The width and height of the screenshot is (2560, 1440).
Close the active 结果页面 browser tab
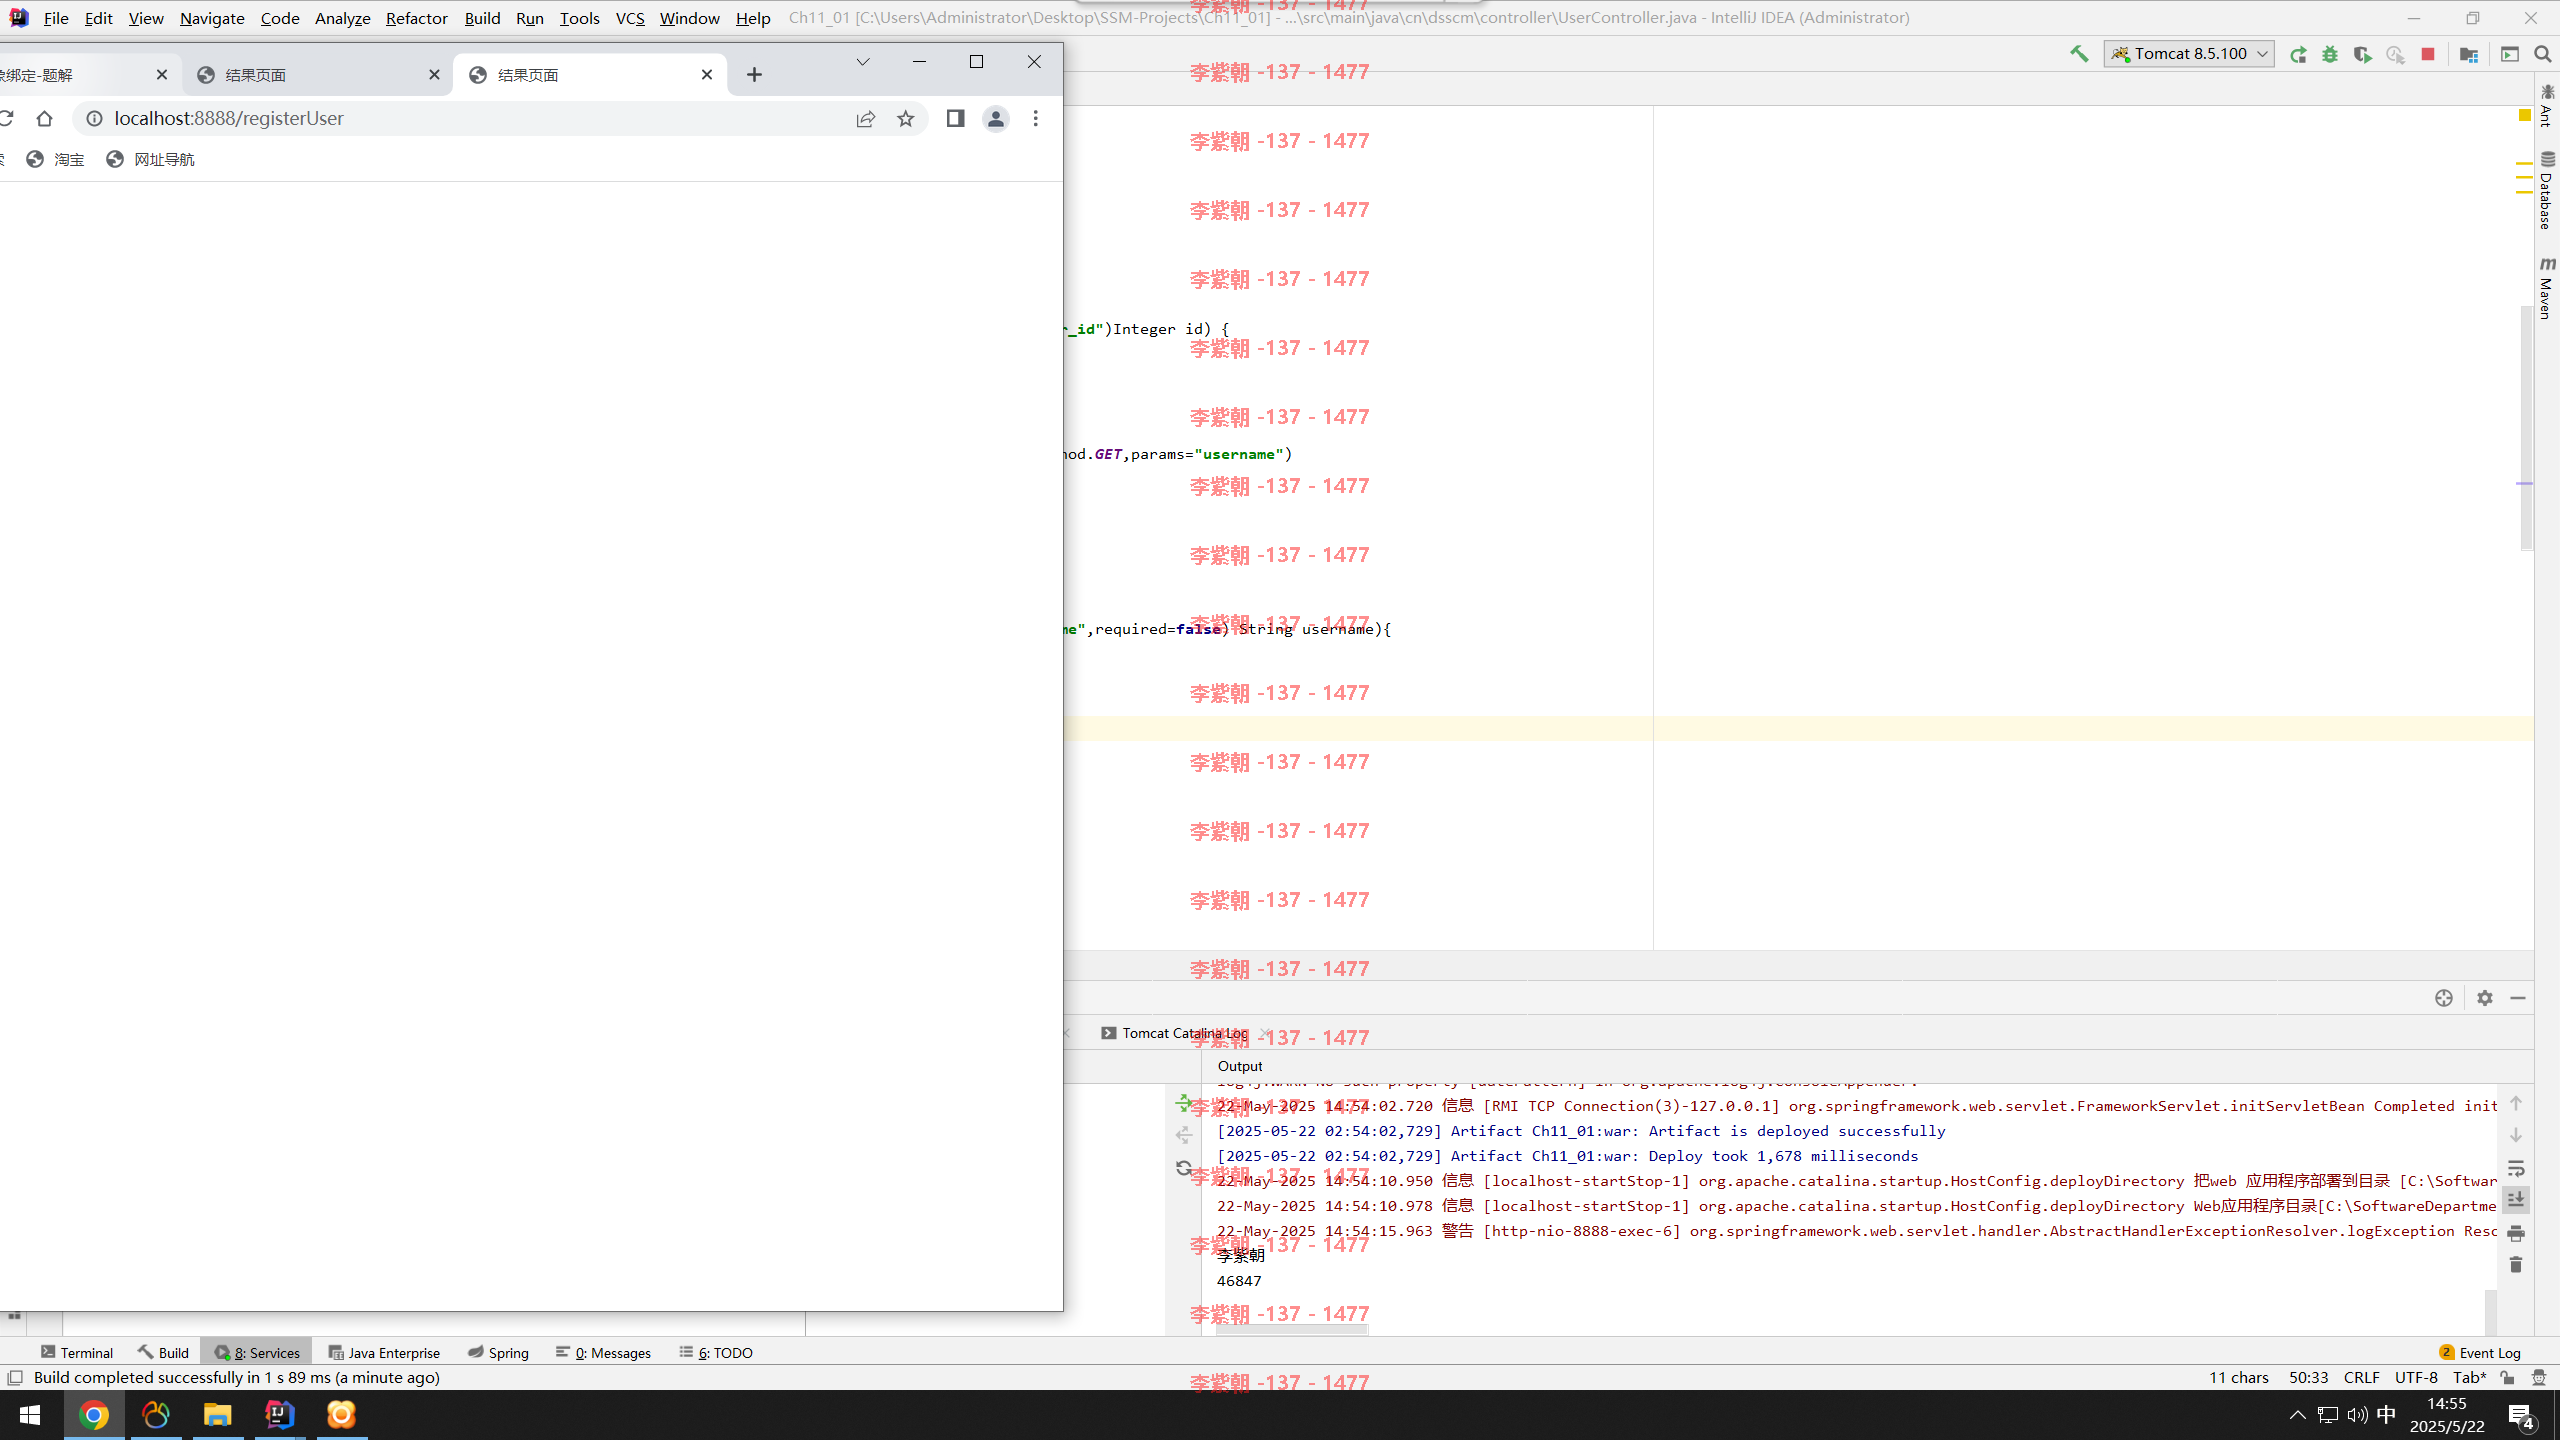point(707,74)
